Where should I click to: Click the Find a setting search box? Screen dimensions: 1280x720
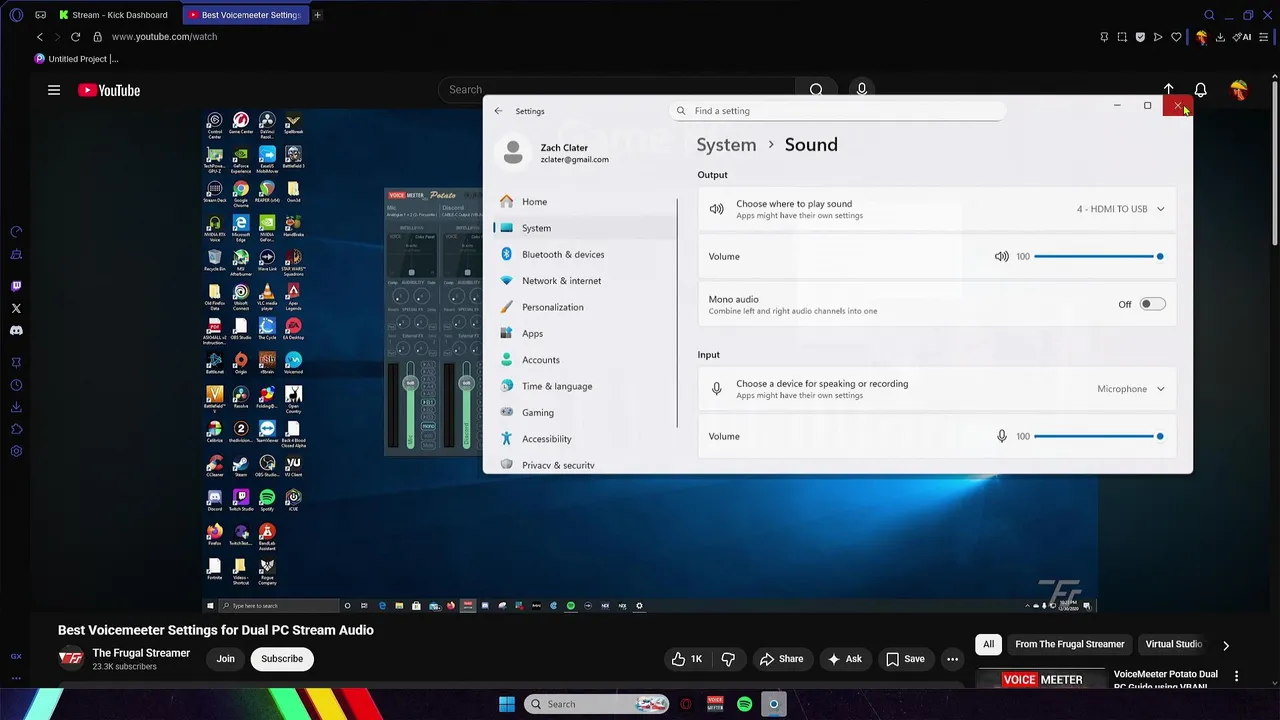[838, 111]
